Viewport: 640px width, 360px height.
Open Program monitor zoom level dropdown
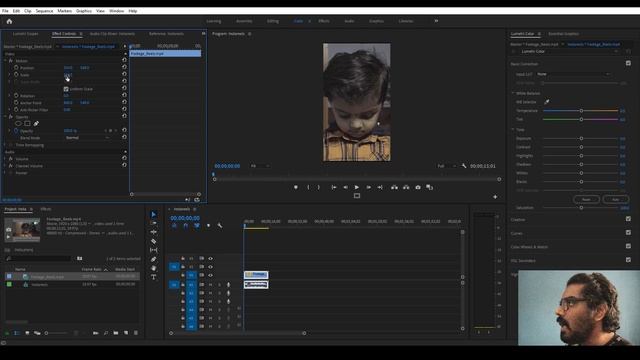260,166
